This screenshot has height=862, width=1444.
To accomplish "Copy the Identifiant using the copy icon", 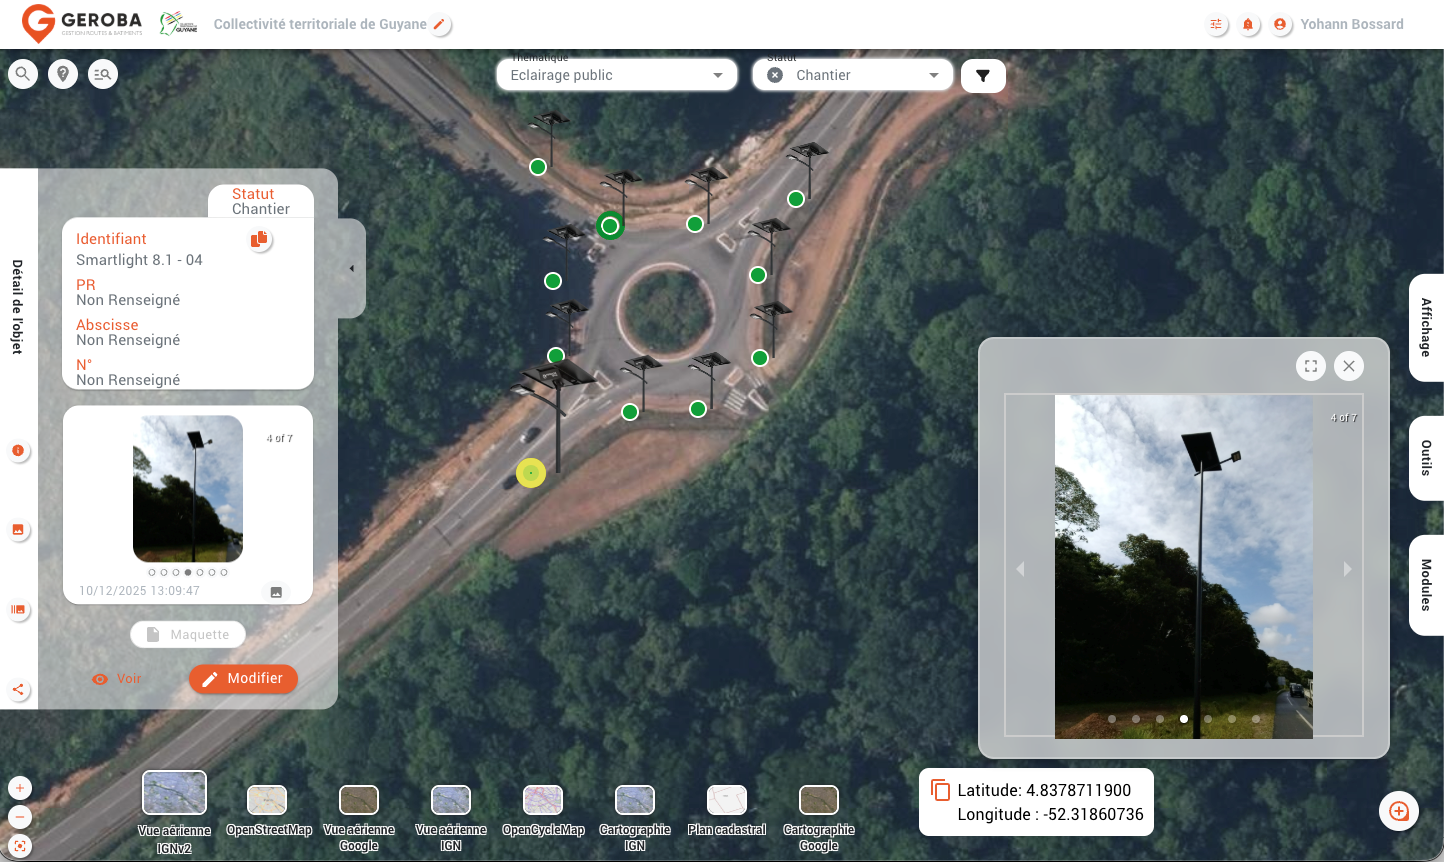I will 259,239.
